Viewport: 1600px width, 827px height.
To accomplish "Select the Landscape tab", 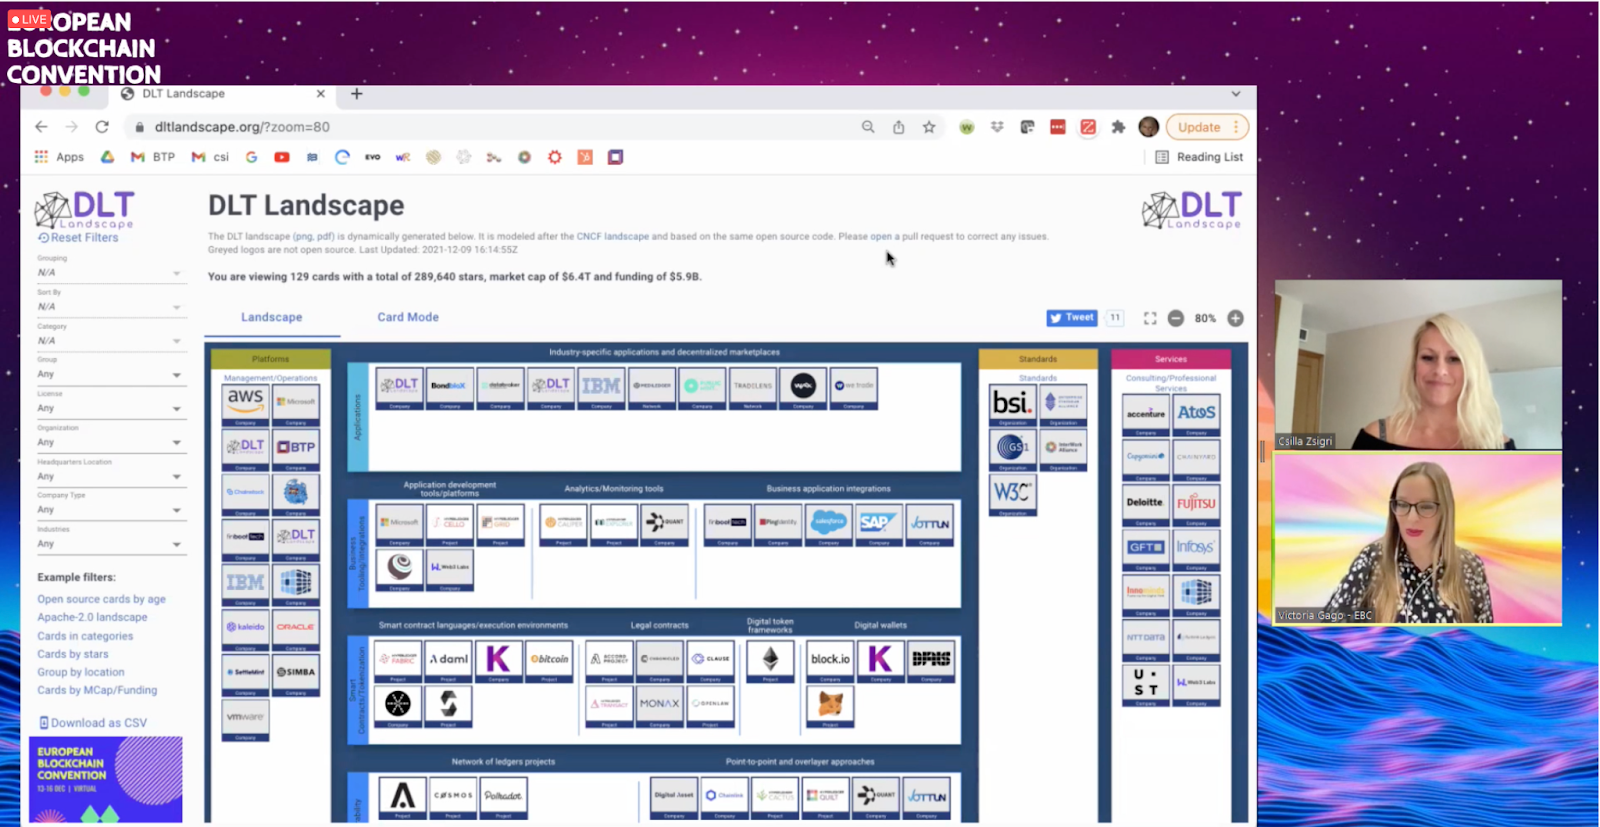I will click(x=271, y=317).
